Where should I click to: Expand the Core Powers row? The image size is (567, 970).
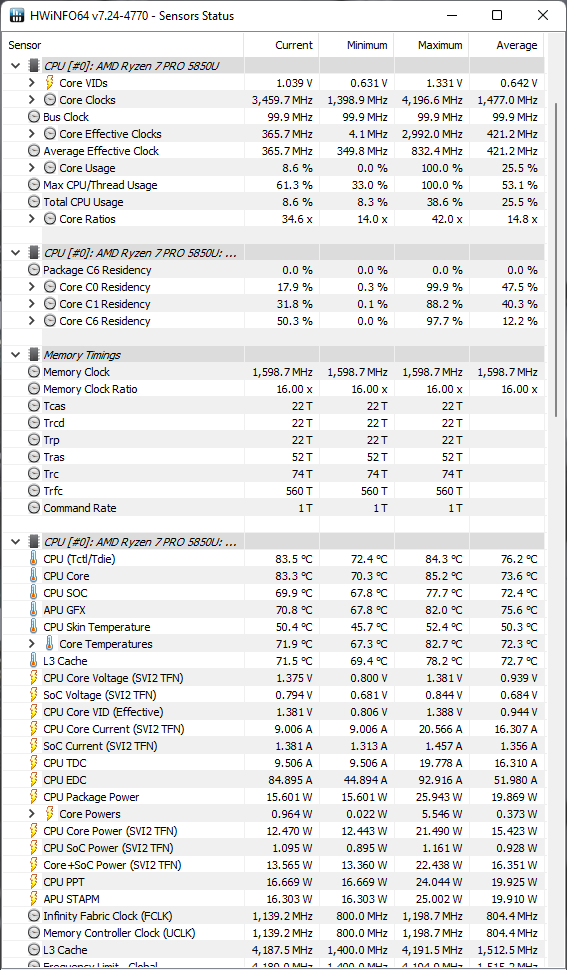click(32, 814)
